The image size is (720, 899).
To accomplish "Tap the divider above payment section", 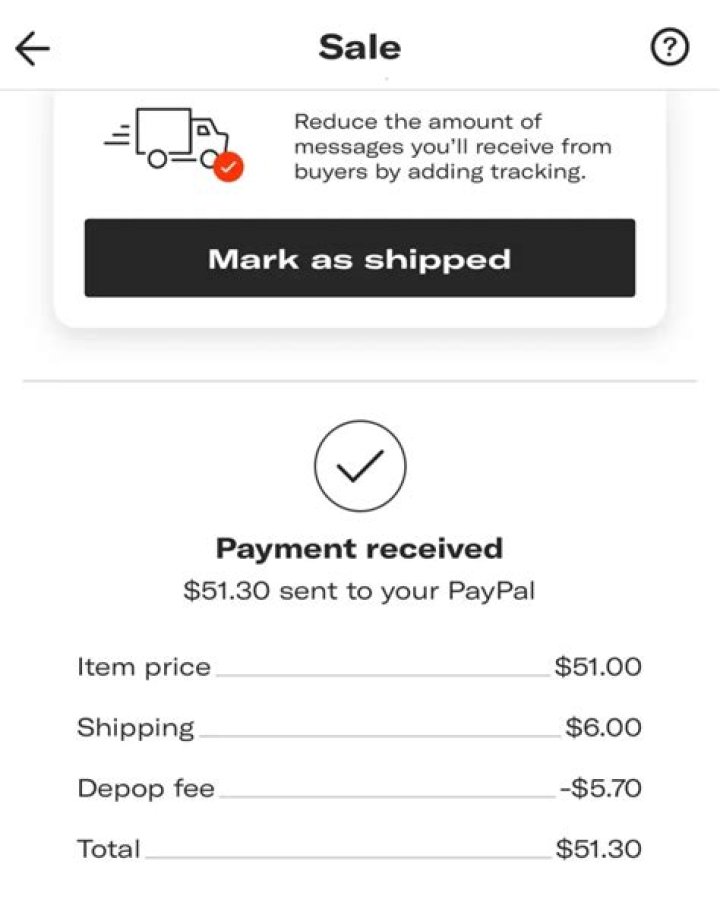I will [x=360, y=381].
